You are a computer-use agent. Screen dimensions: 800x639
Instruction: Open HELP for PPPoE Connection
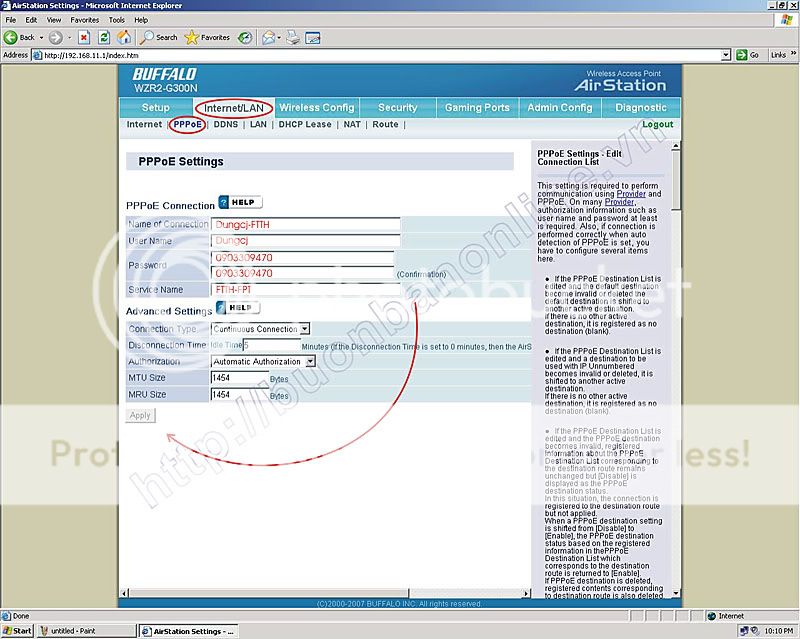[x=240, y=202]
